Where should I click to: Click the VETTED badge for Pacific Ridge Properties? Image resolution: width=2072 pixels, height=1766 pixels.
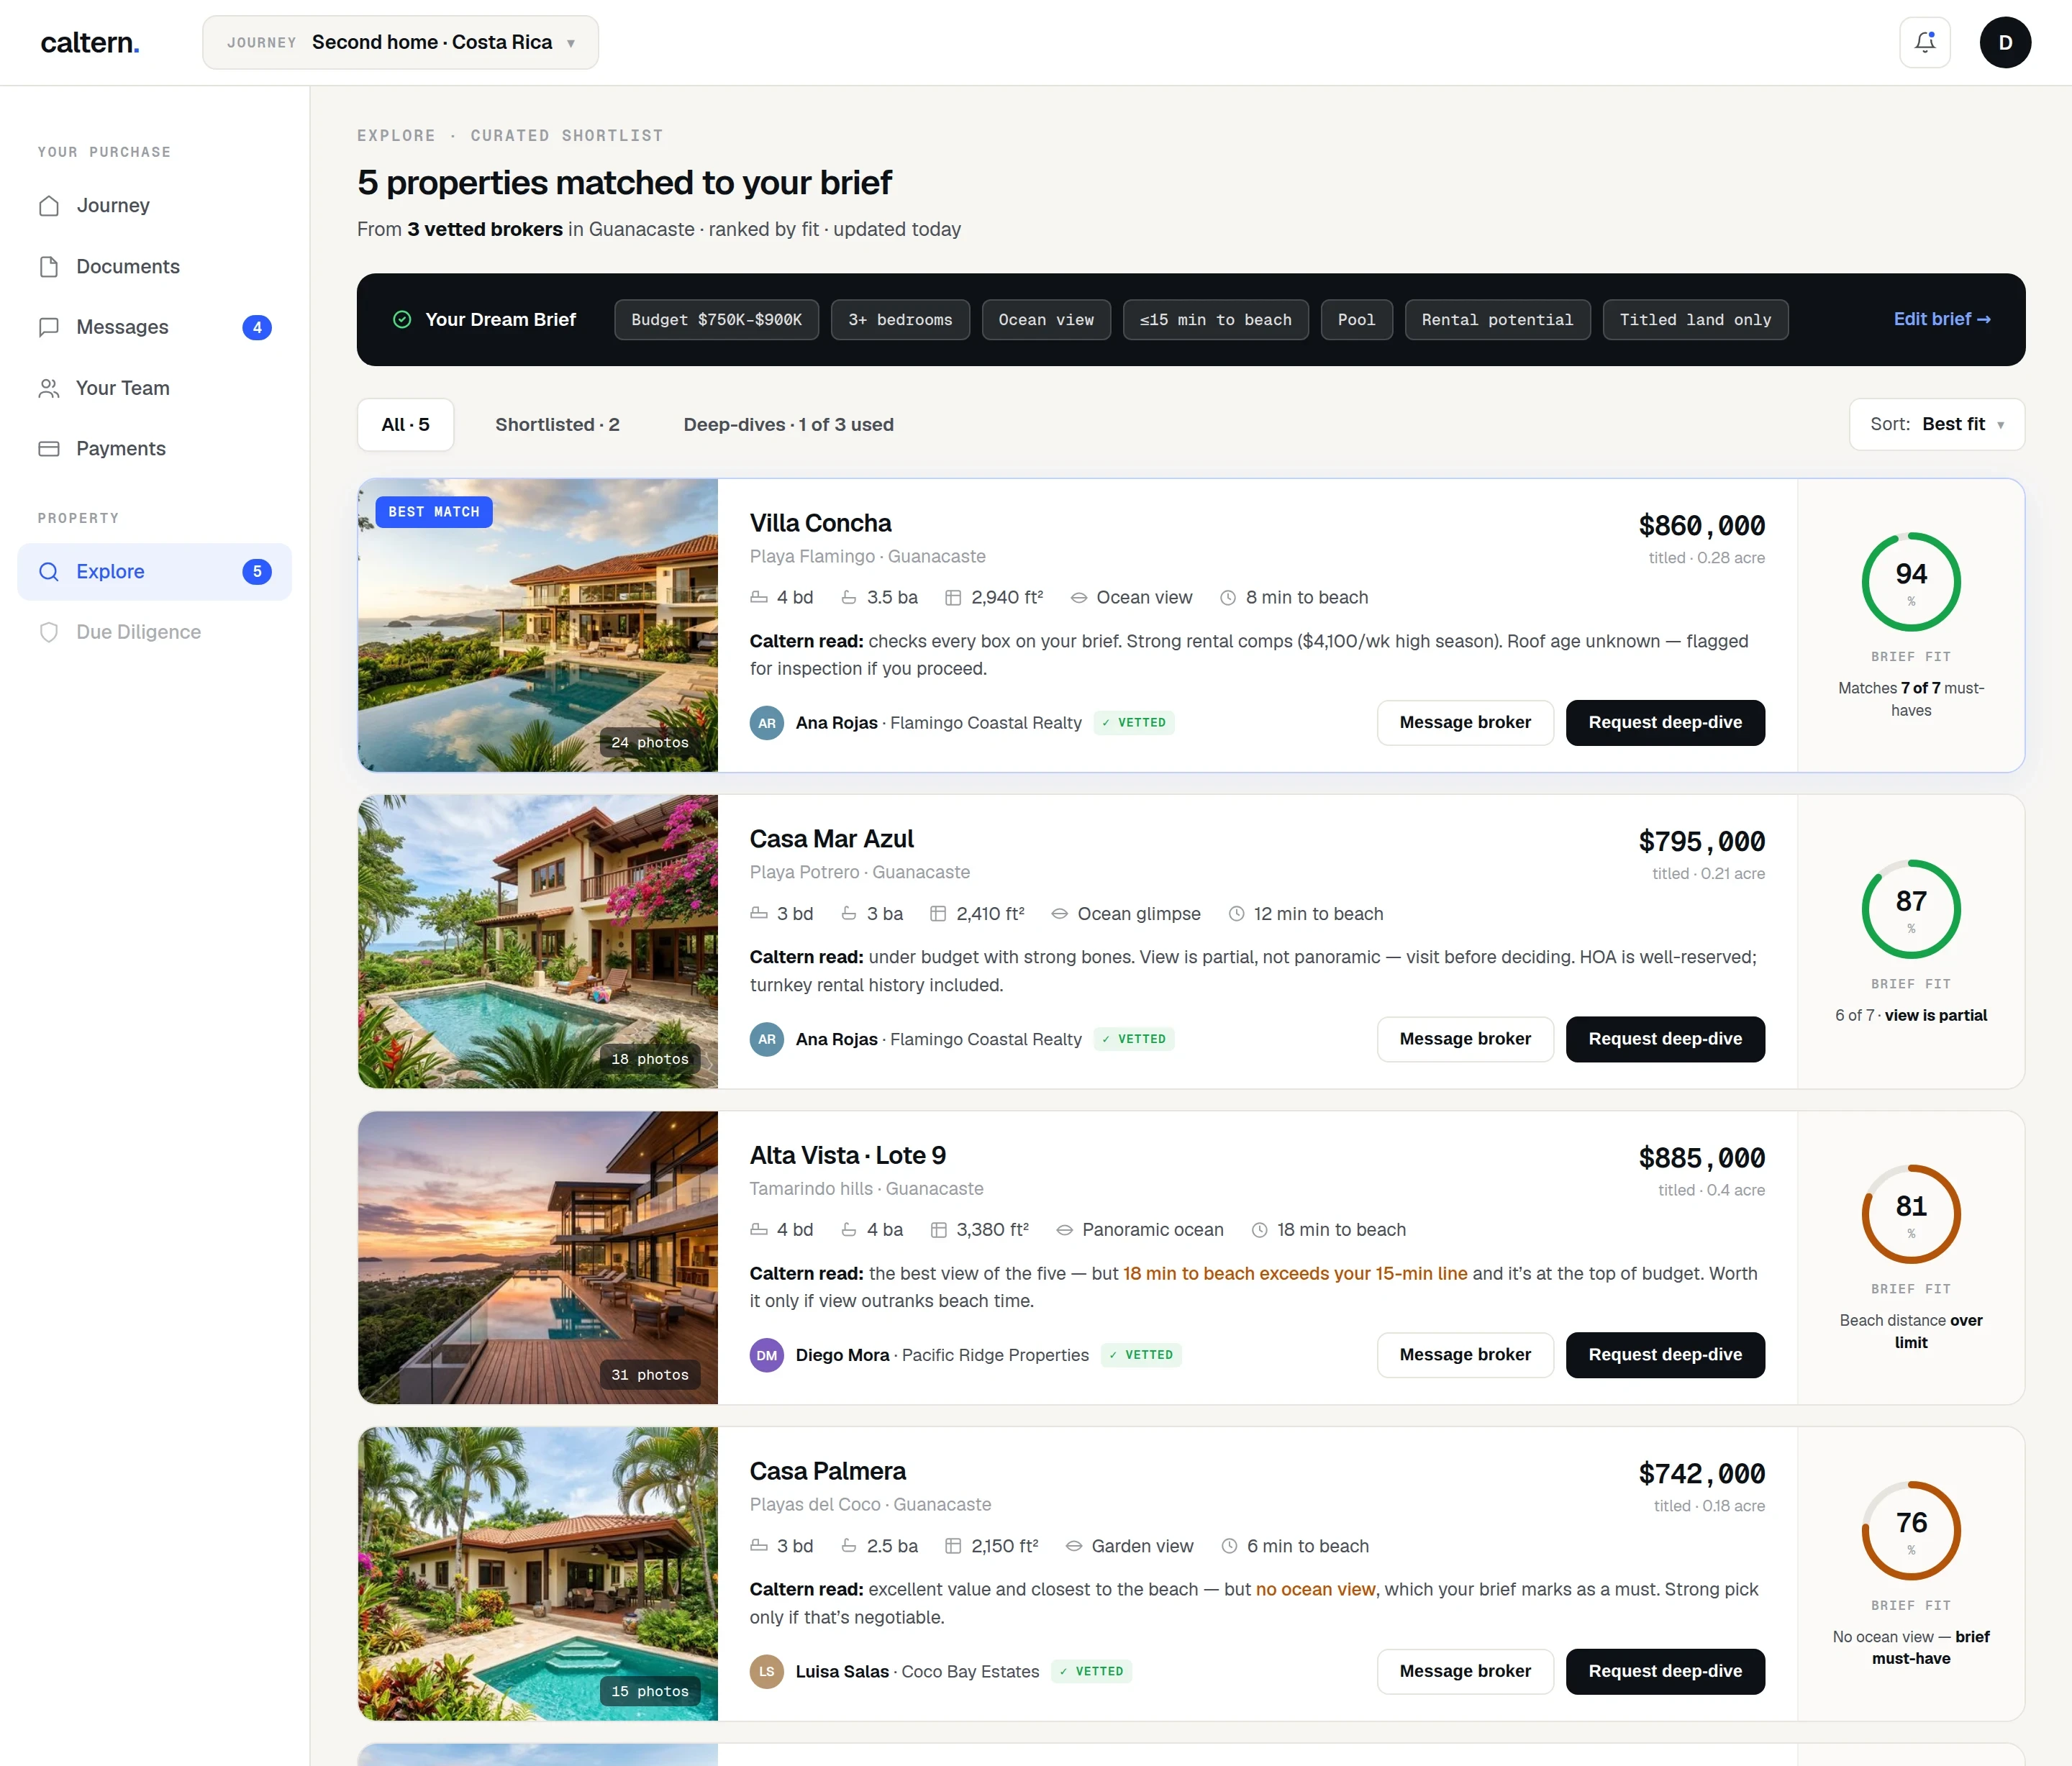(x=1141, y=1354)
